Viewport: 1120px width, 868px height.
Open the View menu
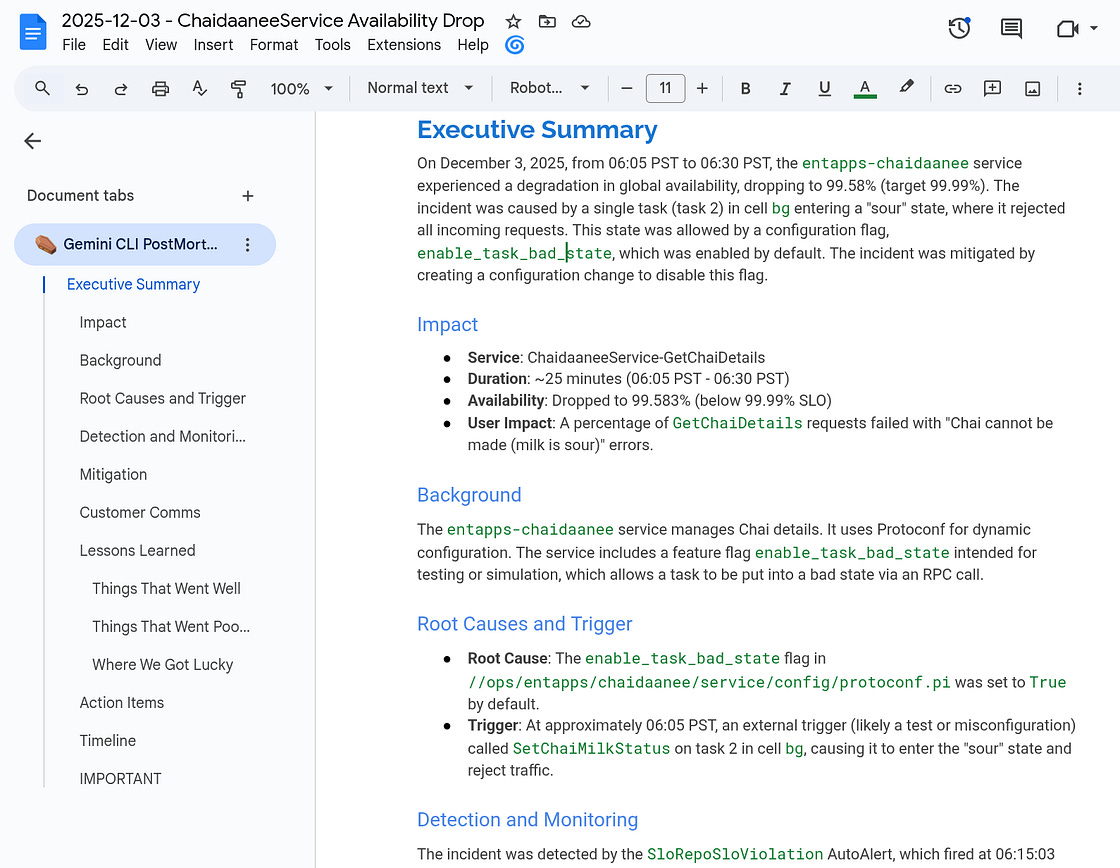click(161, 45)
